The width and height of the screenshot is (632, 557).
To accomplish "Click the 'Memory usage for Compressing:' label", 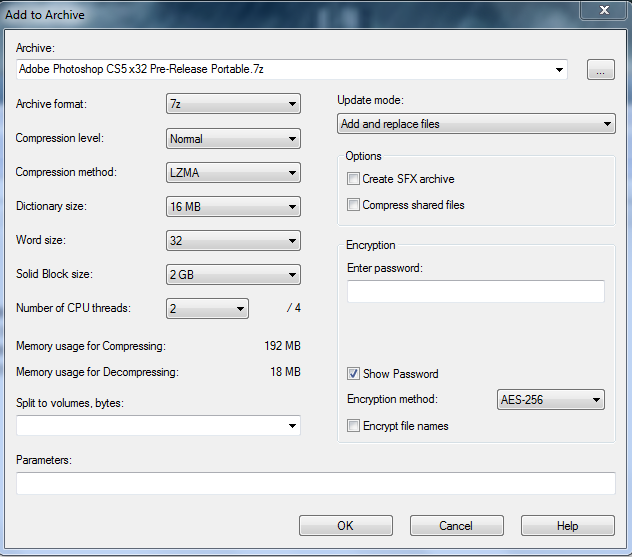I will (91, 346).
